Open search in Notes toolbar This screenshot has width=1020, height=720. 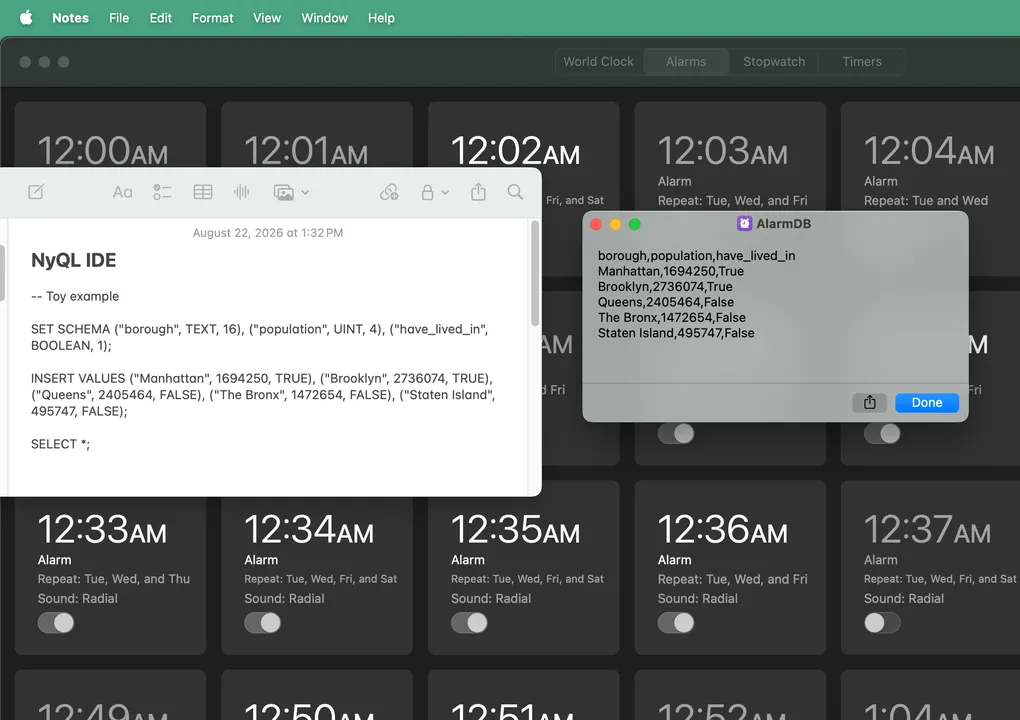(x=515, y=192)
